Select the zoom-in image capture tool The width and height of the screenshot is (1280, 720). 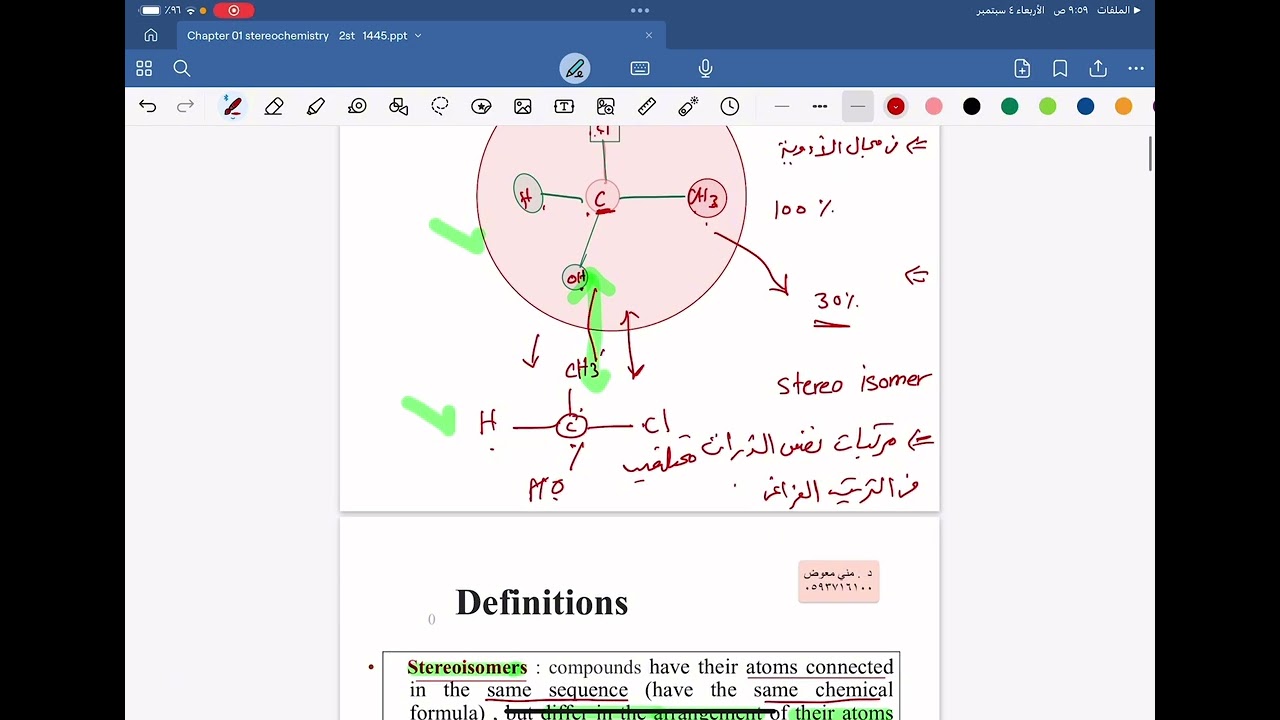[605, 106]
